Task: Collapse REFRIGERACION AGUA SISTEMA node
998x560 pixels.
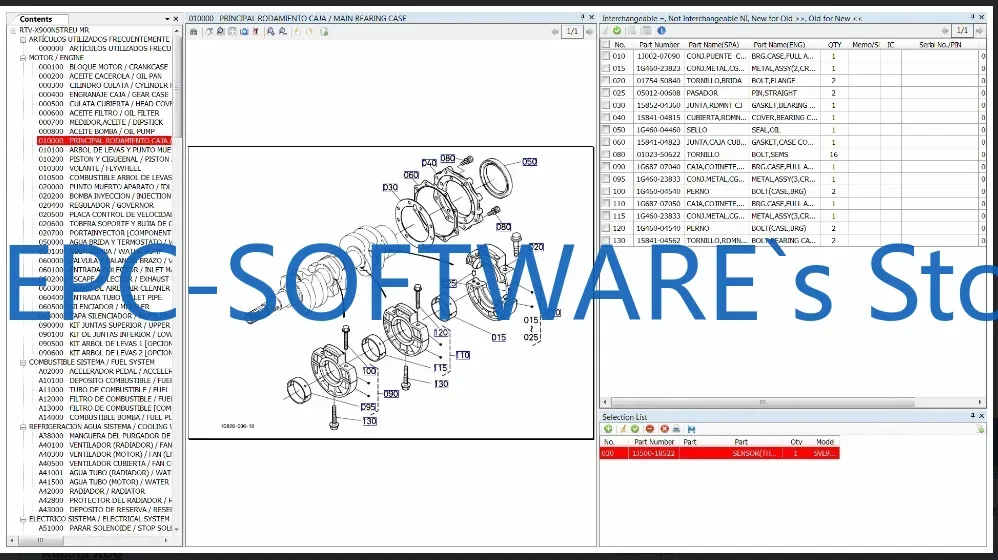Action: click(x=23, y=427)
